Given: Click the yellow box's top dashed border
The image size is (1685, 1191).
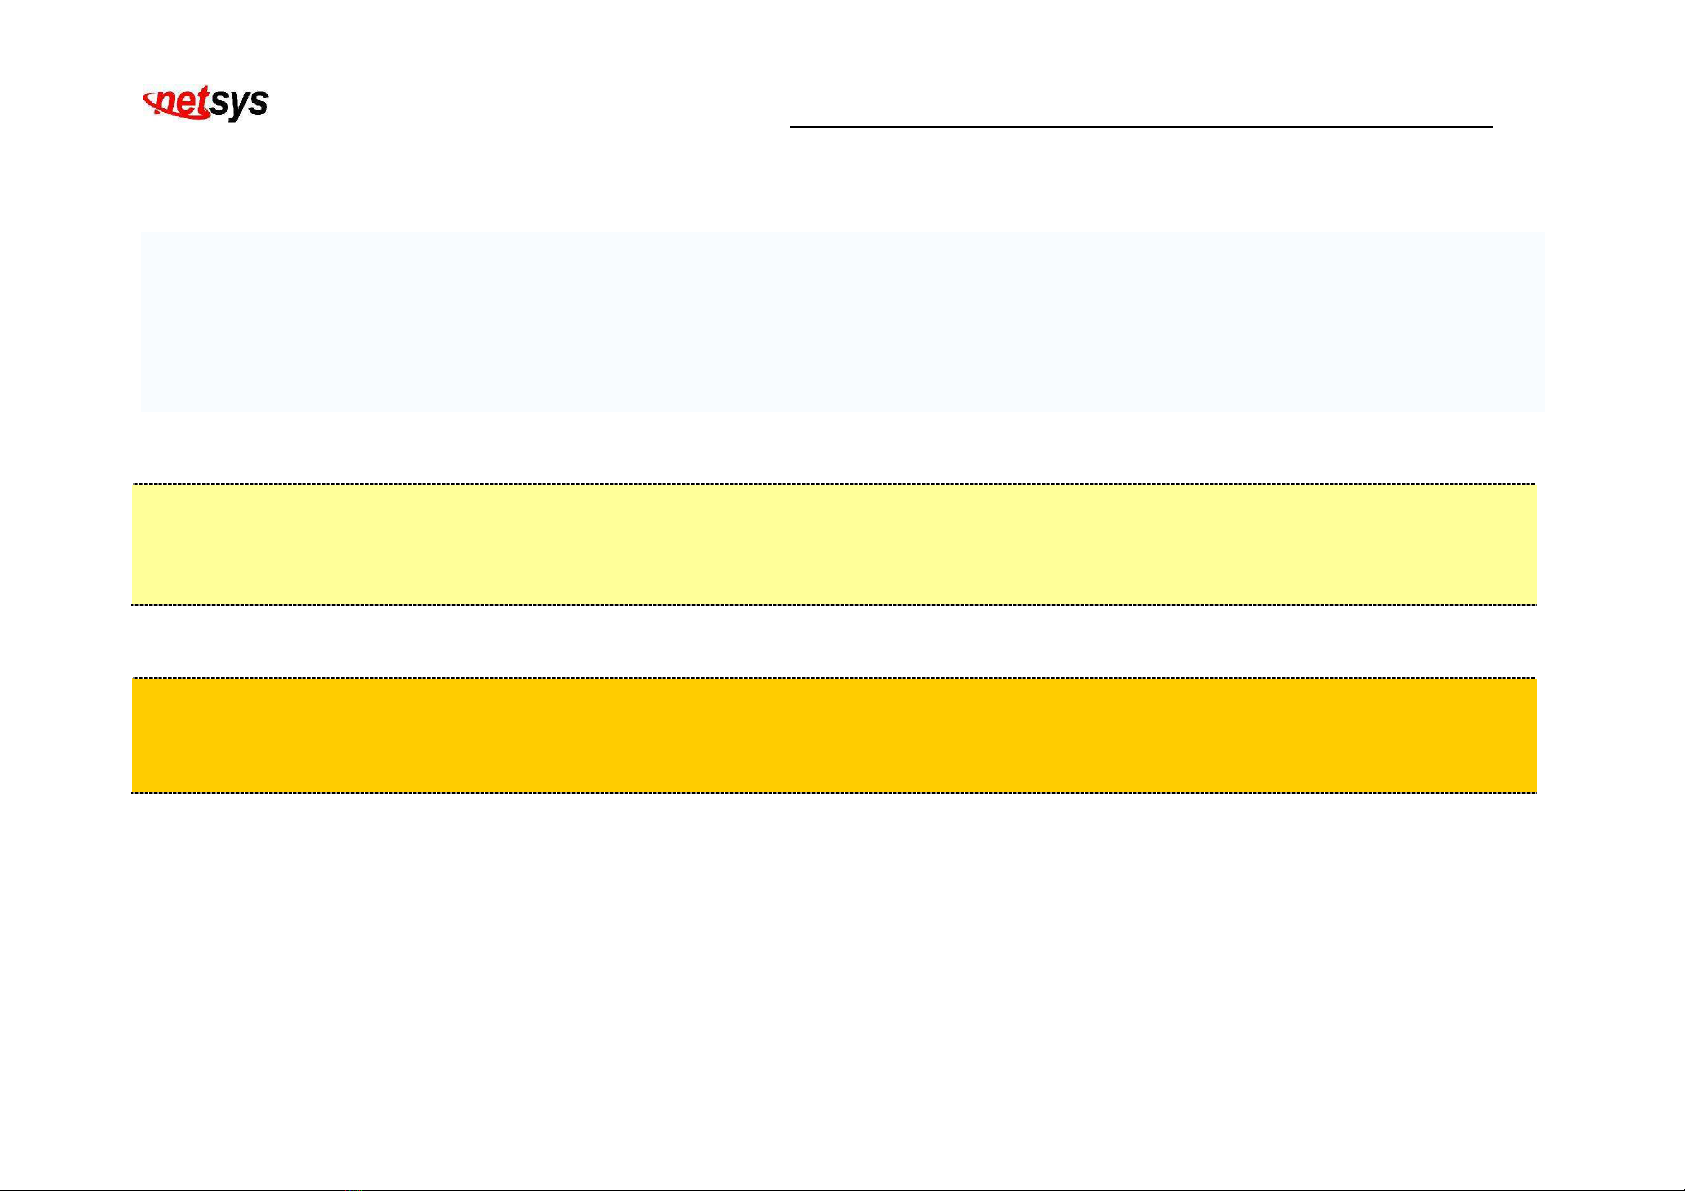Looking at the screenshot, I should pos(834,484).
